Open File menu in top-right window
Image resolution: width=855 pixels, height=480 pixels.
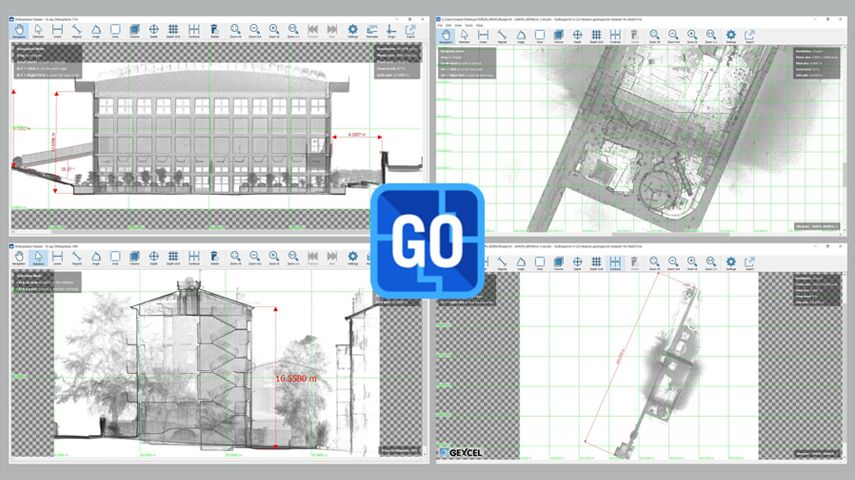tap(440, 25)
